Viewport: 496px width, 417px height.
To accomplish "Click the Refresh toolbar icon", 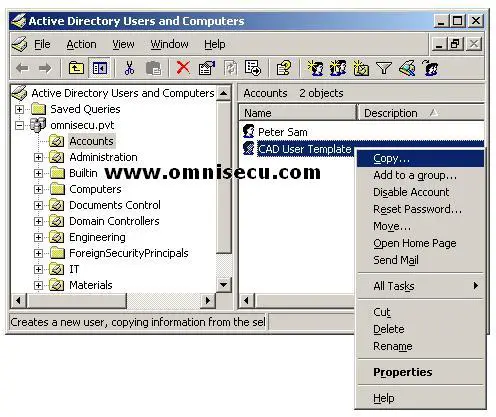I will pos(230,68).
